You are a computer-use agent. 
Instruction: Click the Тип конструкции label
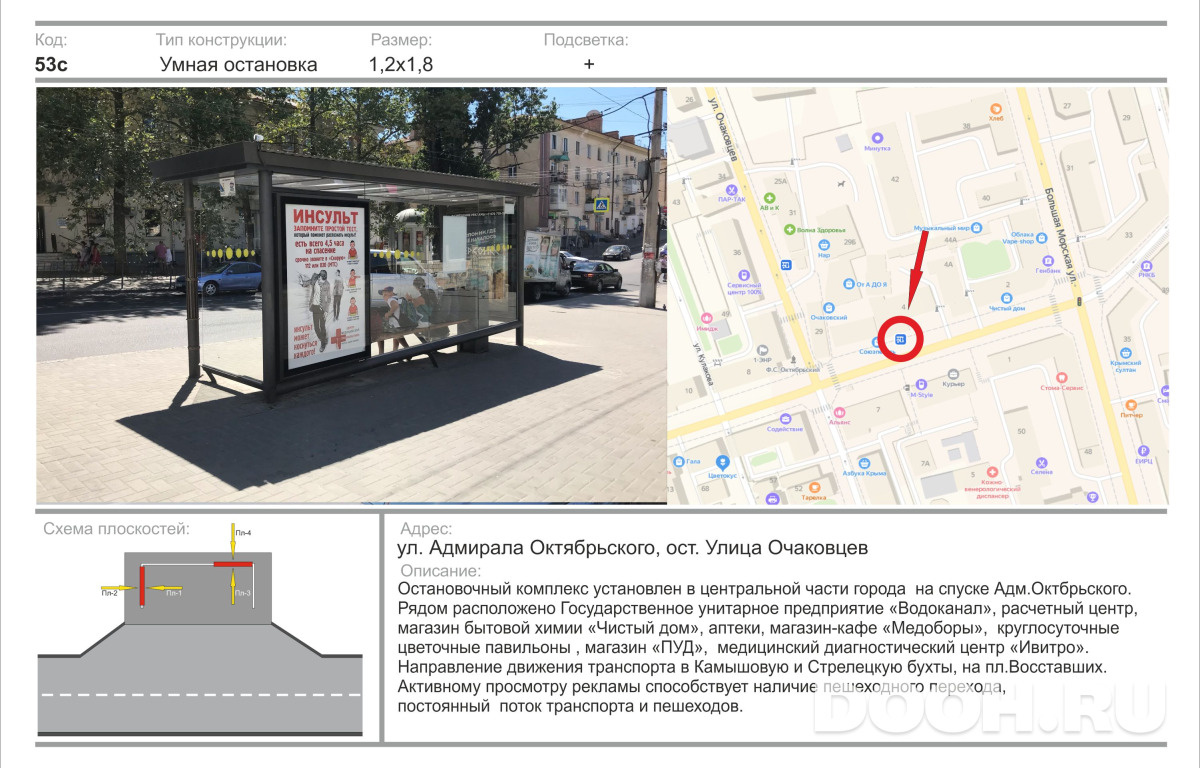221,40
